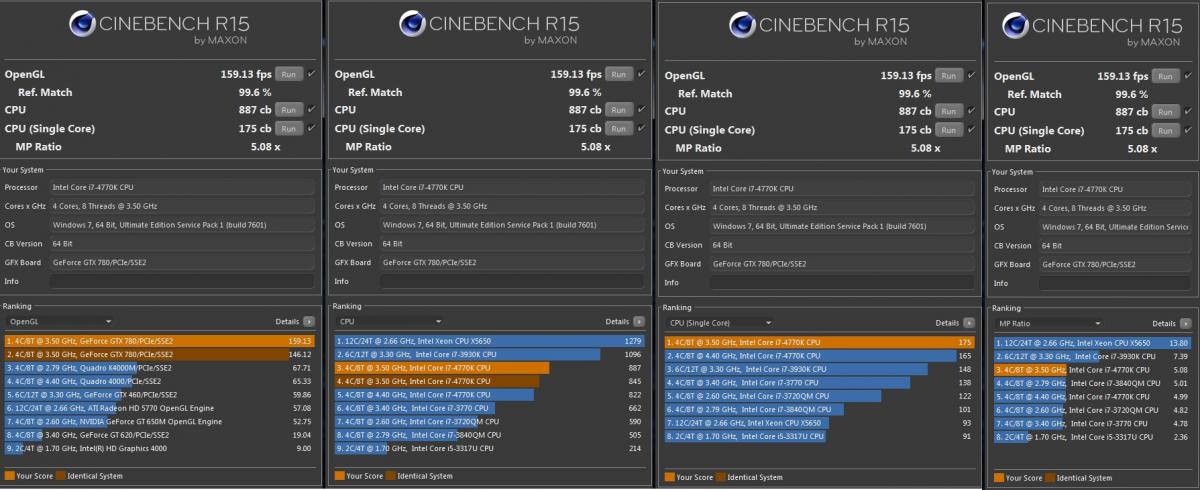Click the empty Info field in the CPU ranking panel
Viewport: 1200px width, 490px height.
[511, 281]
